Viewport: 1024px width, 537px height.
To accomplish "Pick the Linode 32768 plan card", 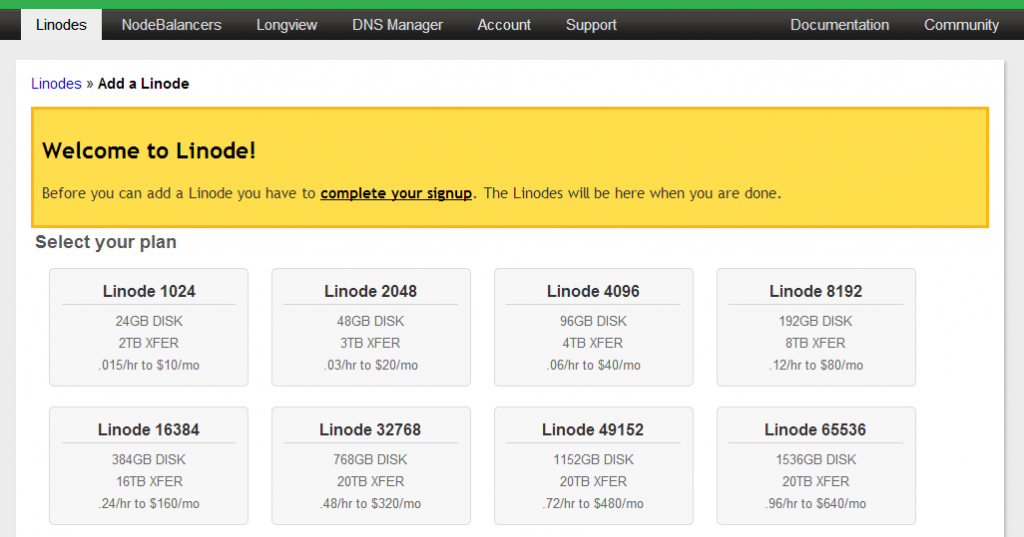I will (371, 466).
